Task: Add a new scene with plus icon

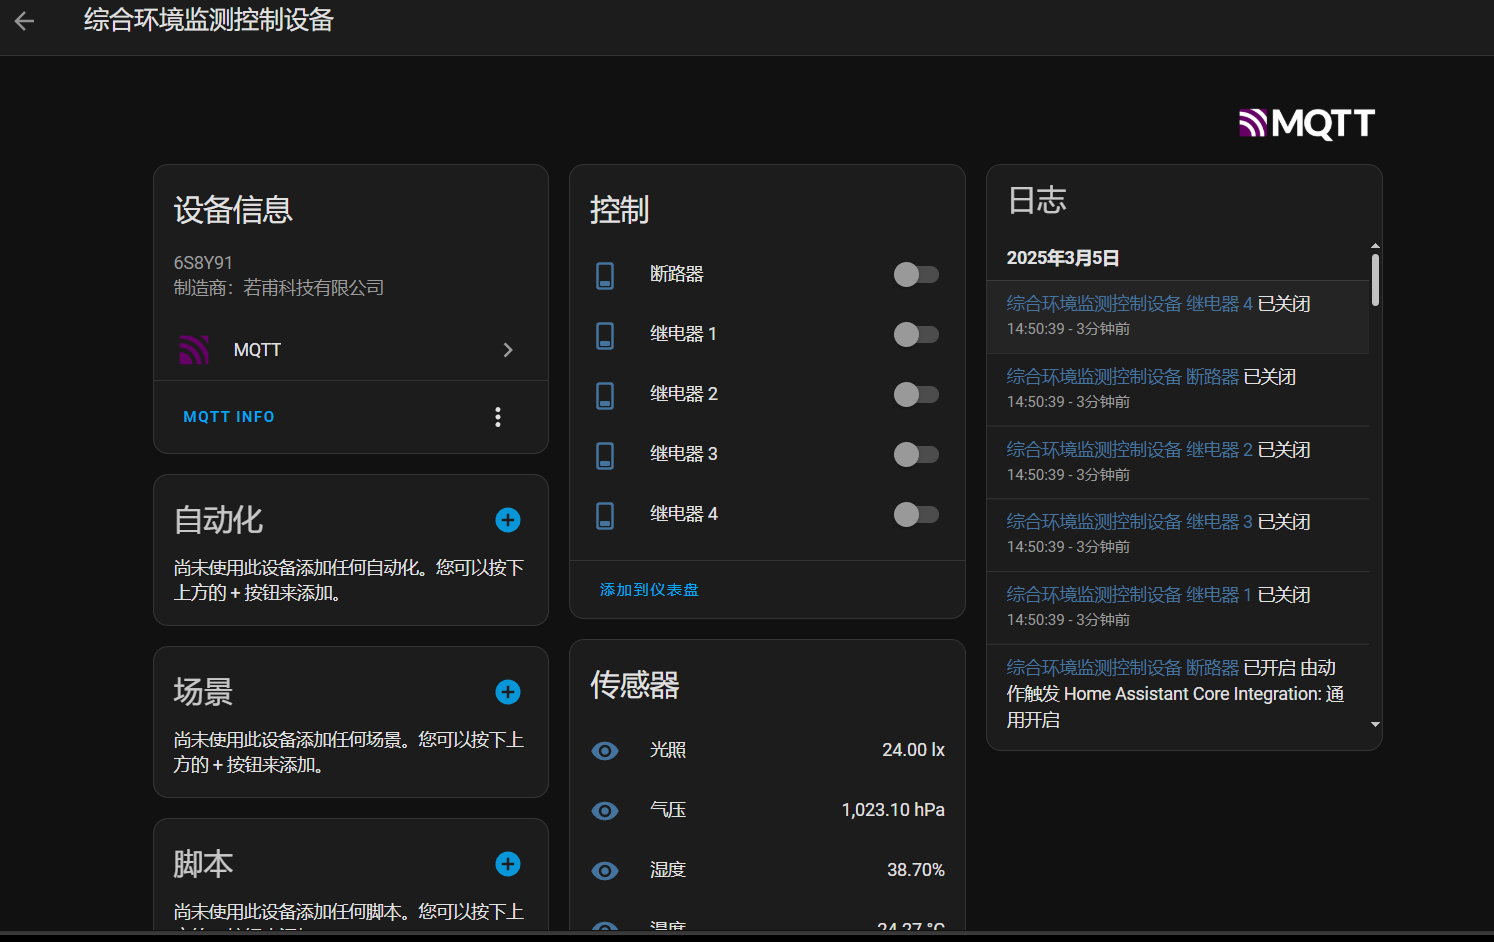Action: (x=508, y=692)
